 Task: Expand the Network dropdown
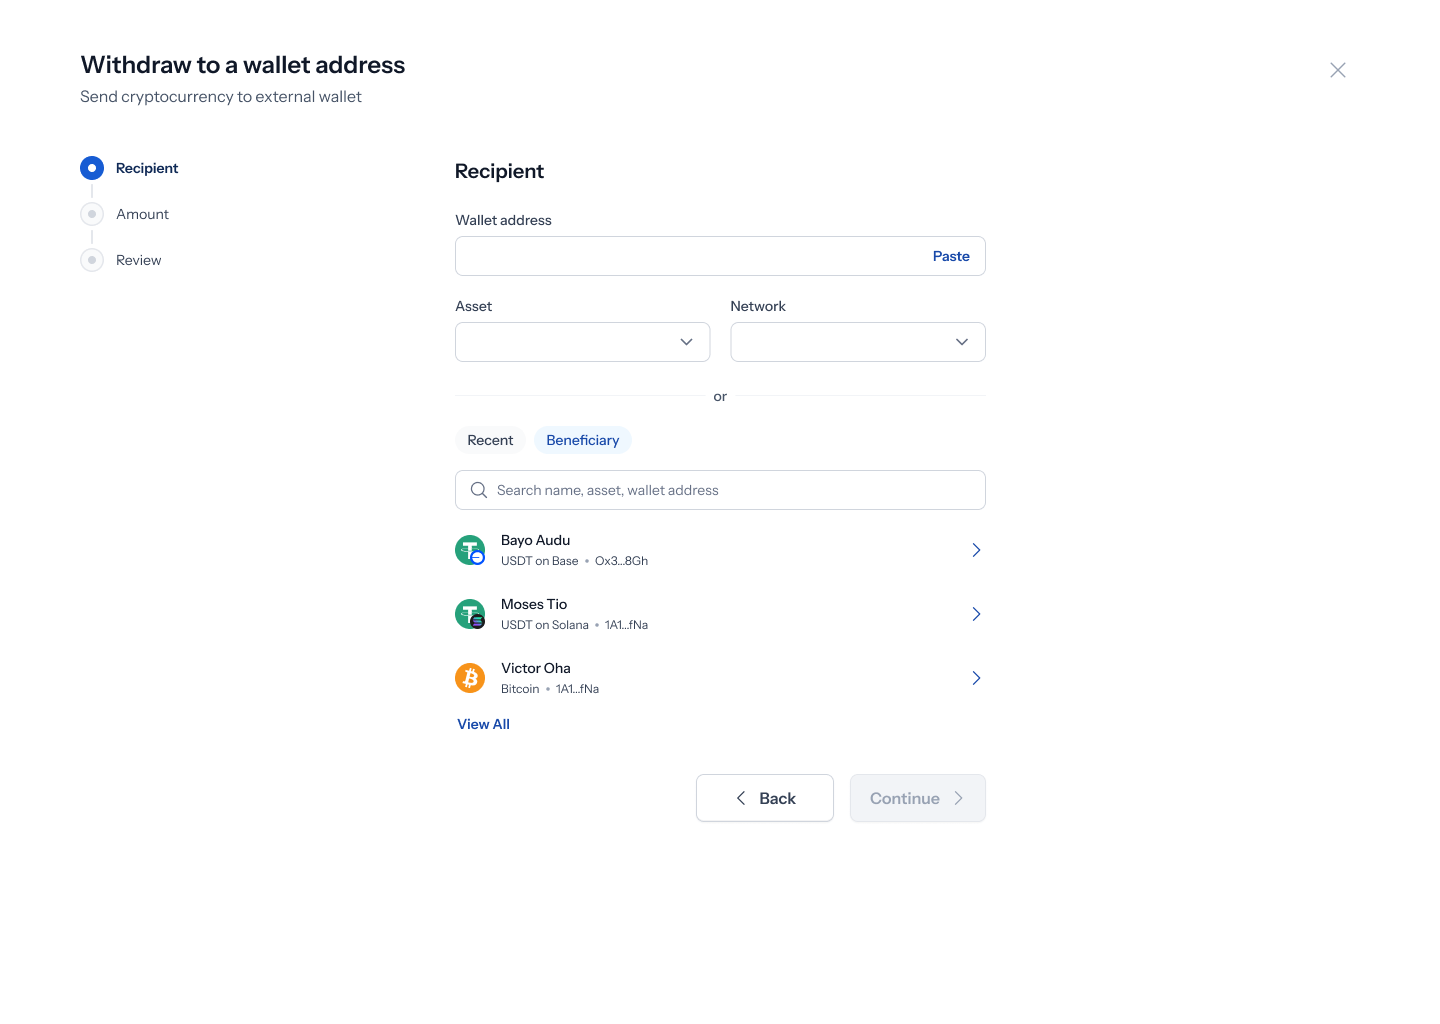coord(858,342)
